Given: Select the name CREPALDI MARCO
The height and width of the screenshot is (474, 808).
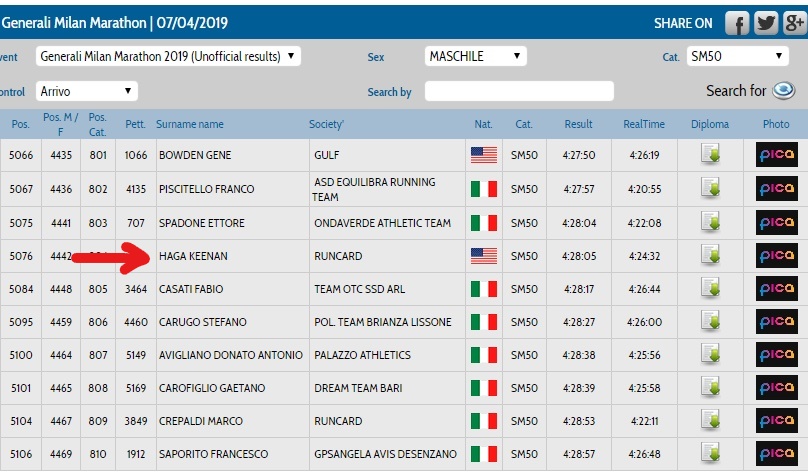Looking at the screenshot, I should coord(200,421).
